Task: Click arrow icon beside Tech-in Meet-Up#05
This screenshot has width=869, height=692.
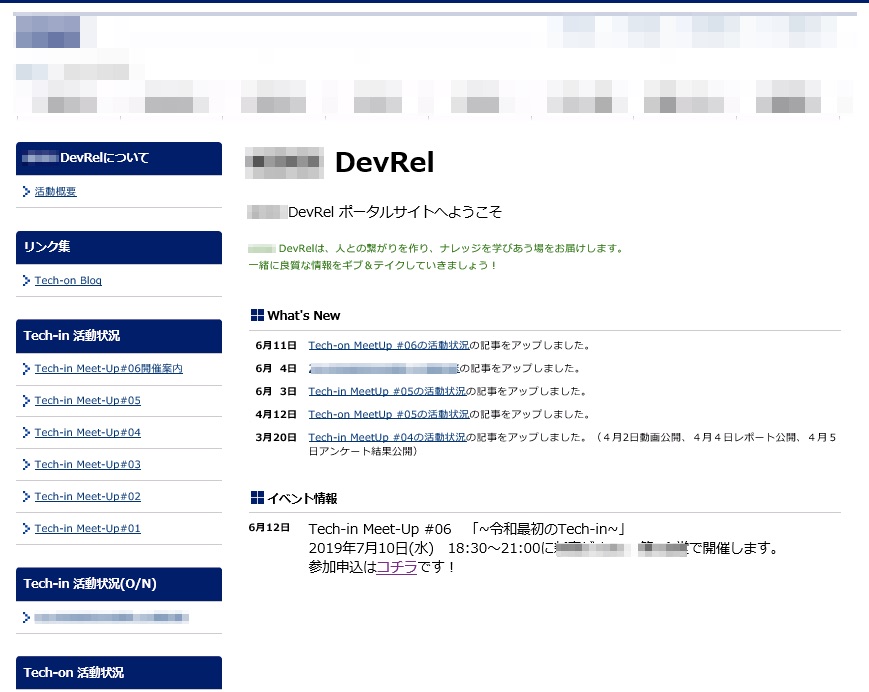Action: pos(26,401)
